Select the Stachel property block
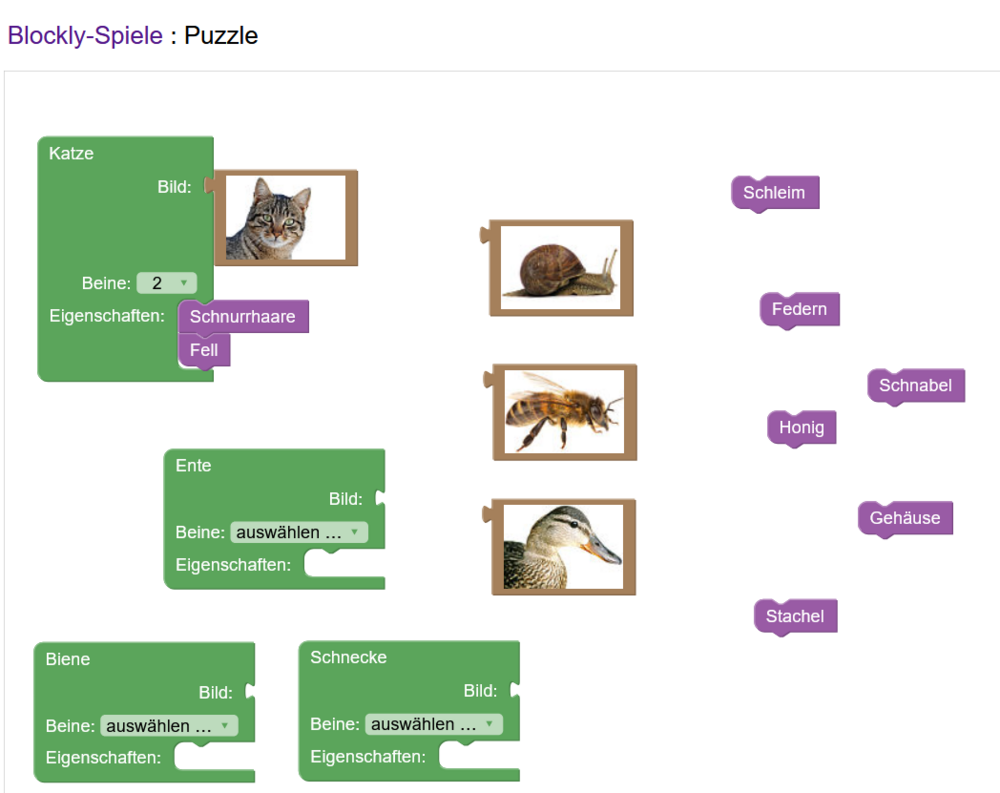Screen dimensions: 1000x793 click(795, 616)
